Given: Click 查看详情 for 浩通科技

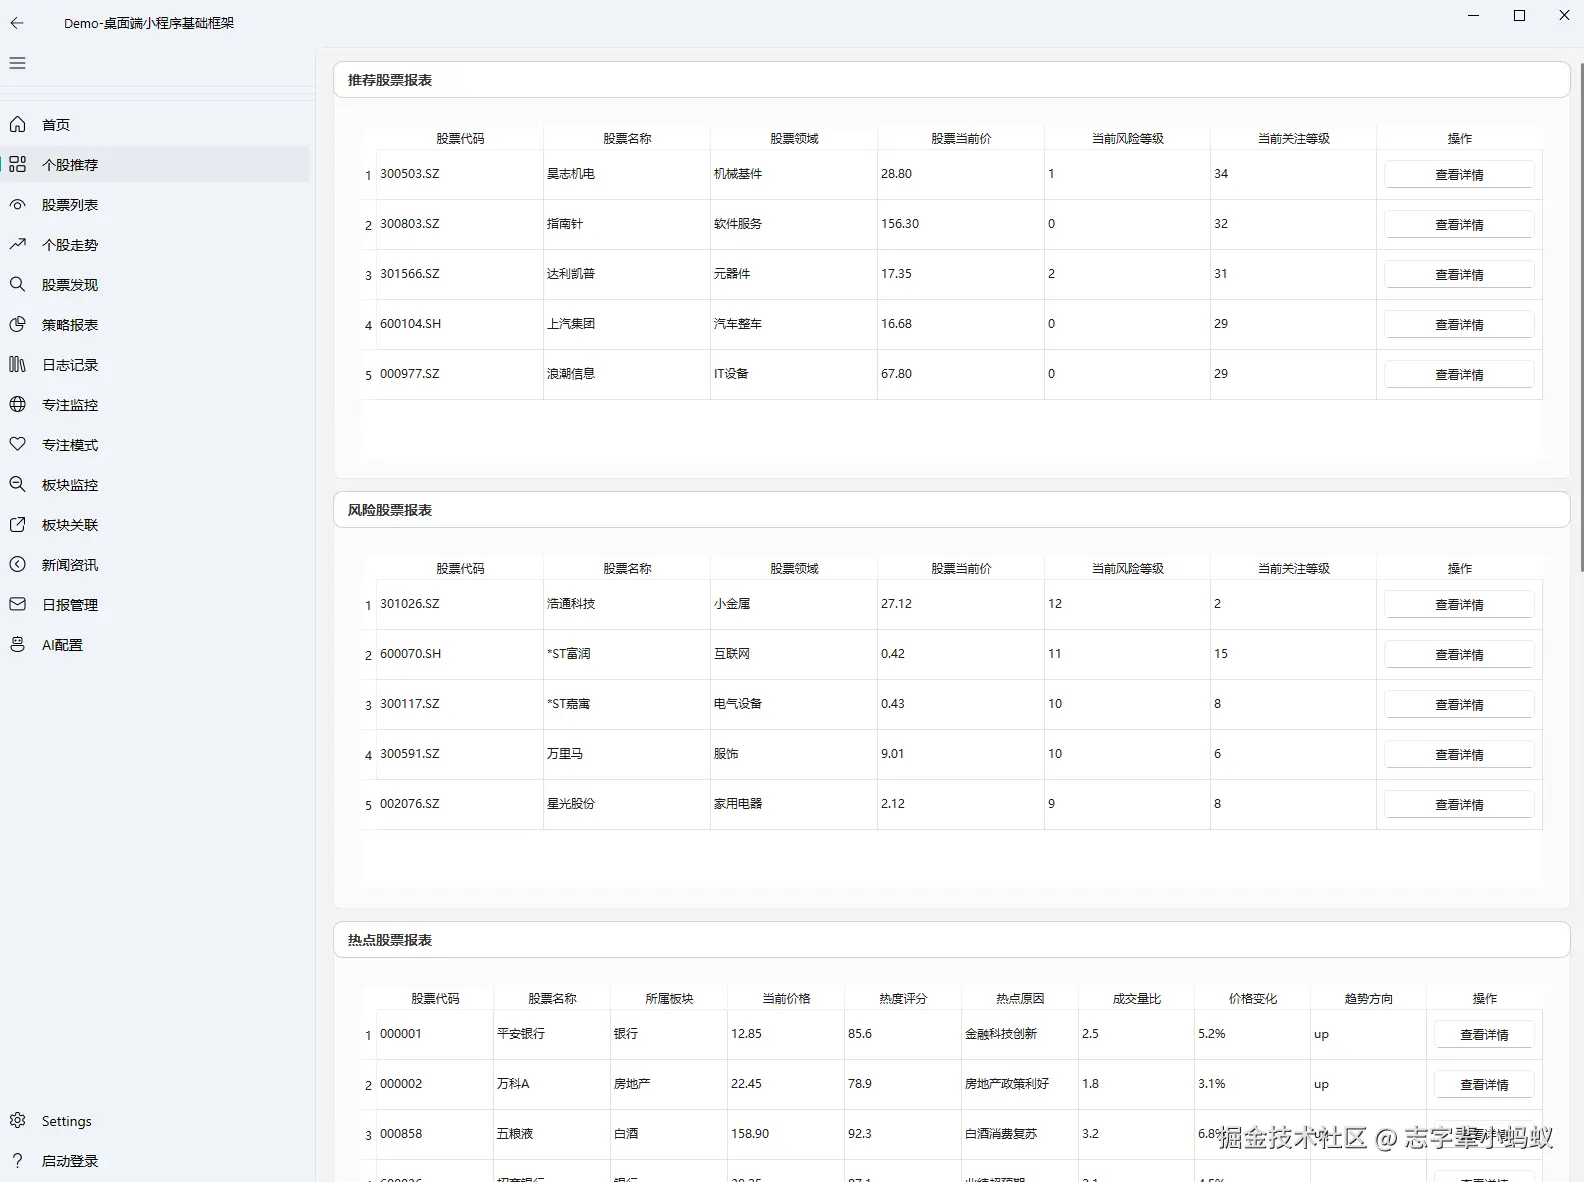Looking at the screenshot, I should tap(1459, 604).
